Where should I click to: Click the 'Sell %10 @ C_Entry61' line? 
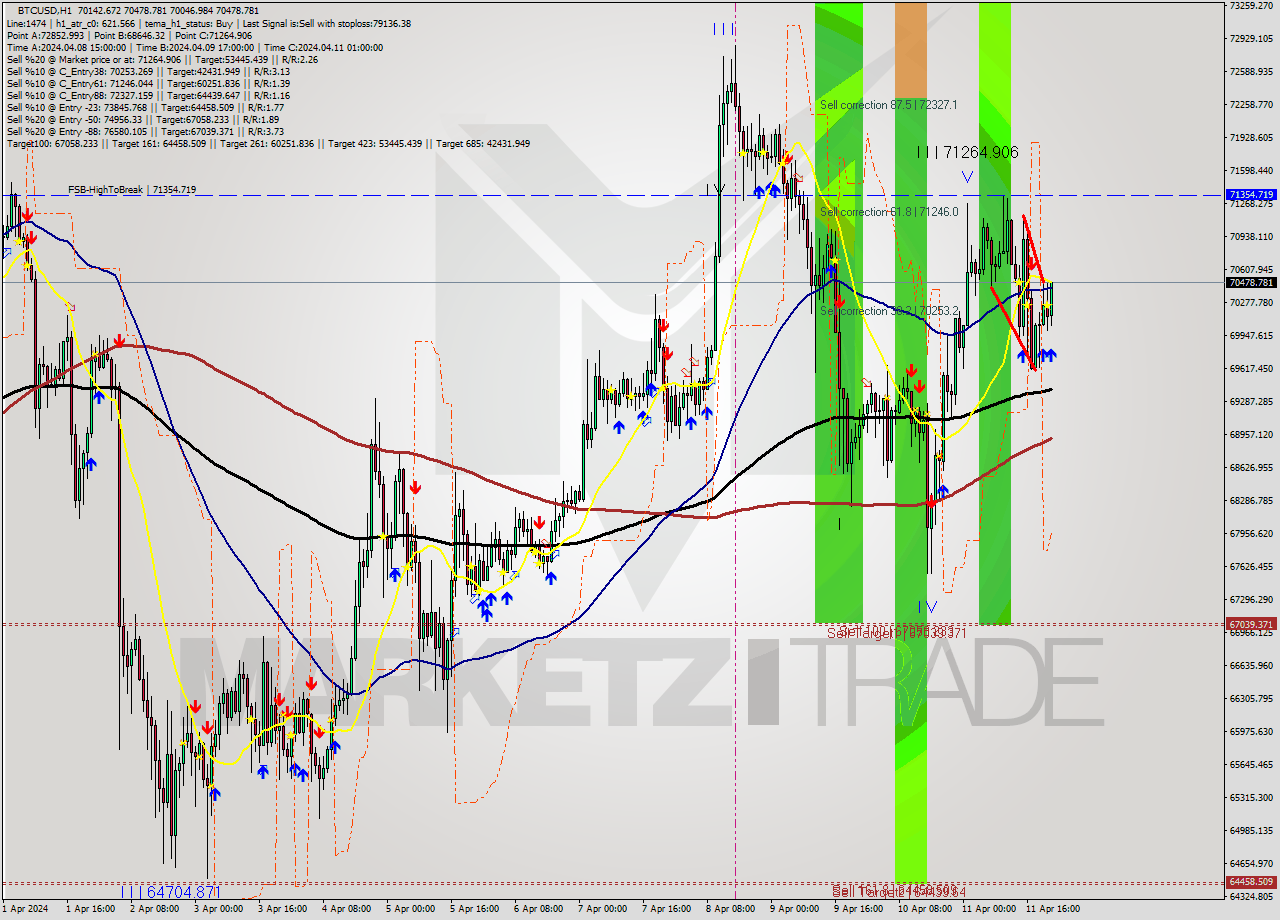click(x=148, y=83)
